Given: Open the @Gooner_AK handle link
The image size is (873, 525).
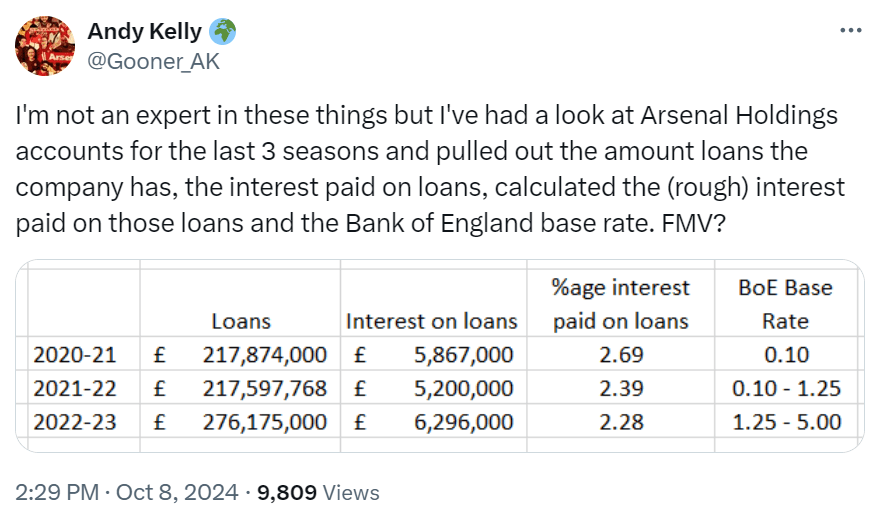Looking at the screenshot, I should pos(153,61).
